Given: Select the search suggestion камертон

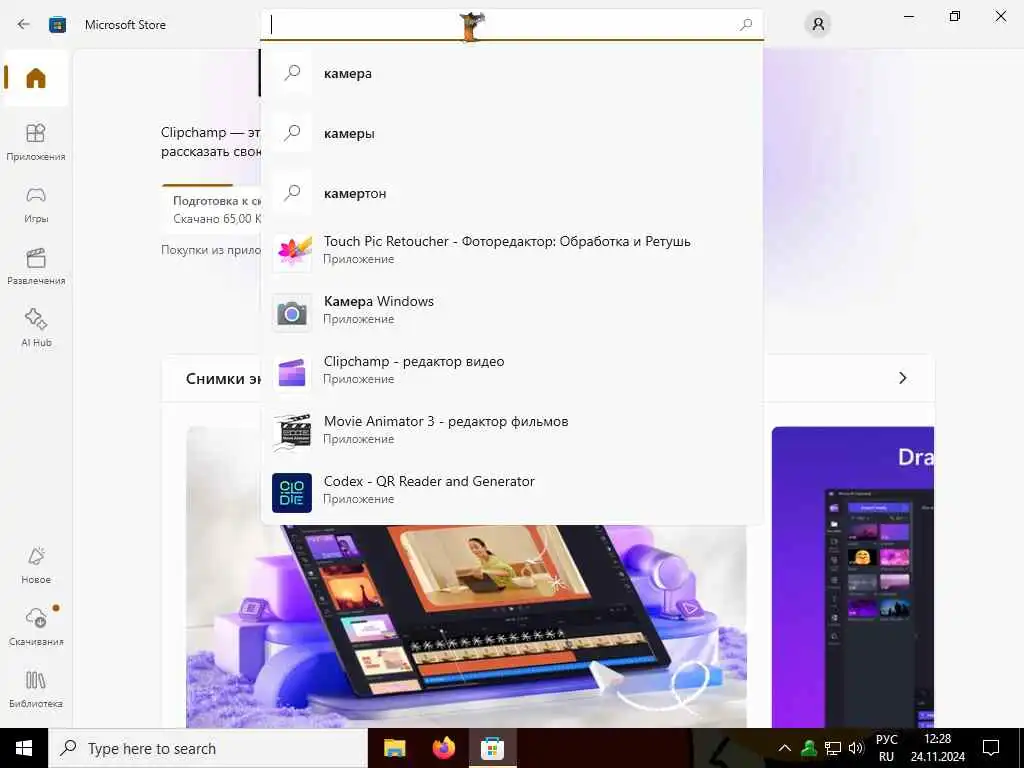Looking at the screenshot, I should tap(511, 193).
